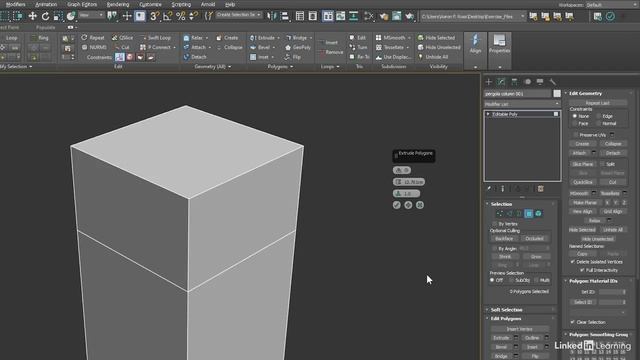Toggle Angle Snap in main toolbar
This screenshot has height=360, width=640.
(x=167, y=16)
